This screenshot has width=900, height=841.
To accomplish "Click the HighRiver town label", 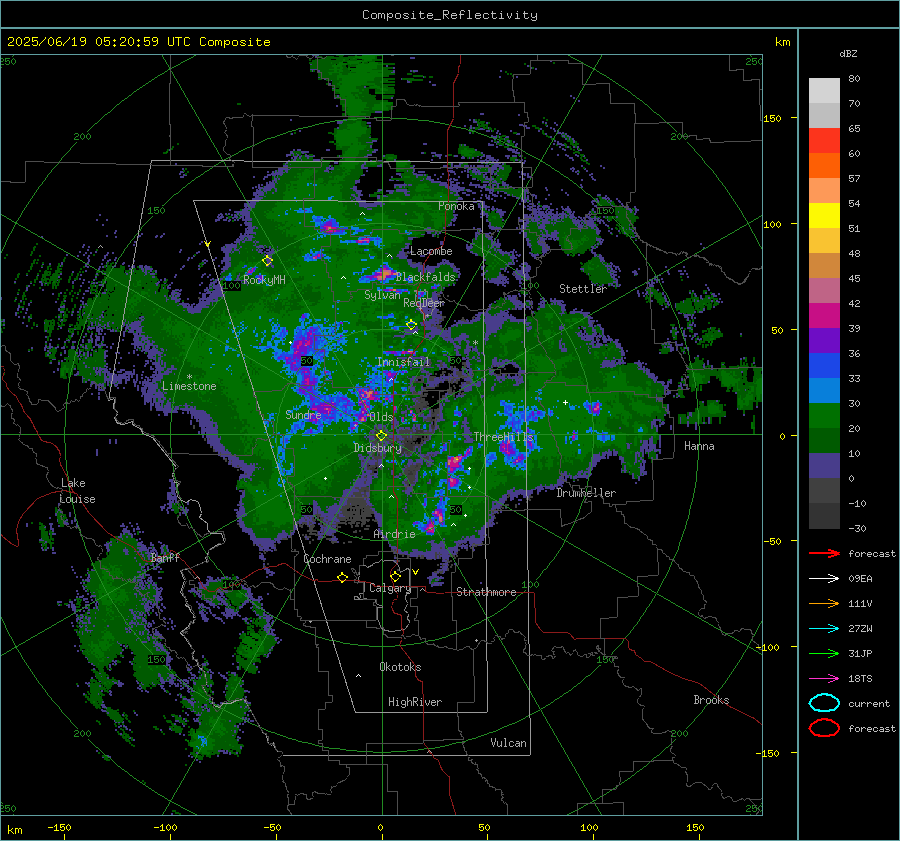I will click(x=415, y=702).
